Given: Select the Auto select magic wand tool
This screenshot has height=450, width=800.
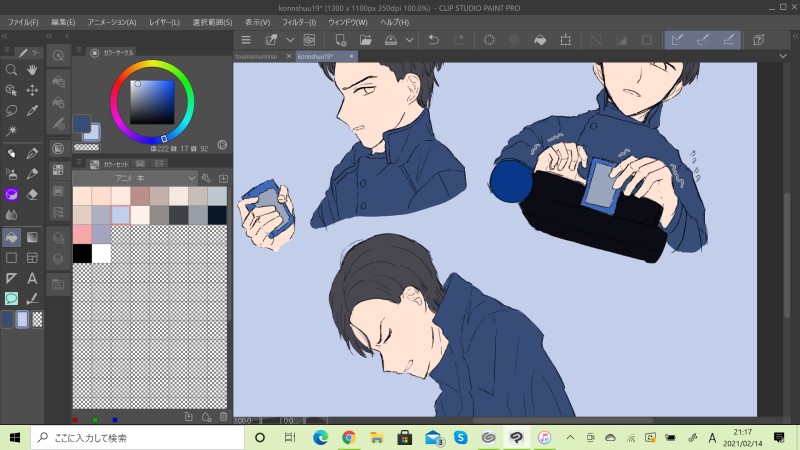Looking at the screenshot, I should tap(11, 131).
